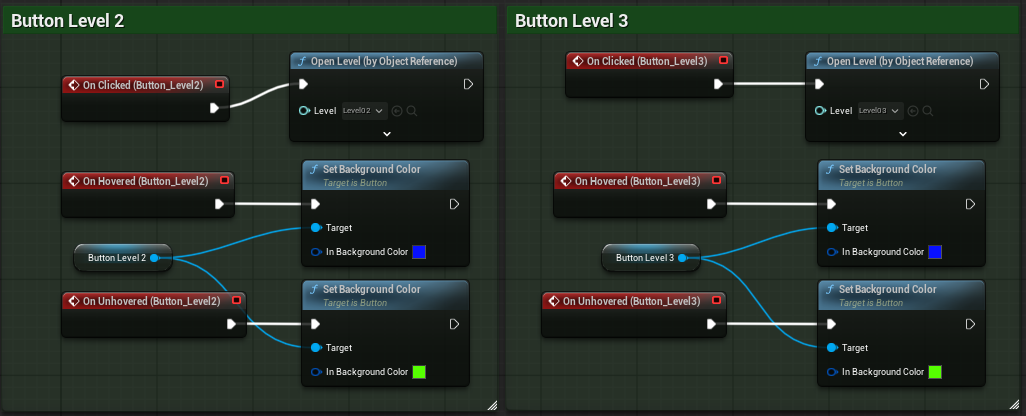Click exec input pin of Open Level node in Button Level 2
This screenshot has width=1026, height=416.
pyautogui.click(x=303, y=84)
